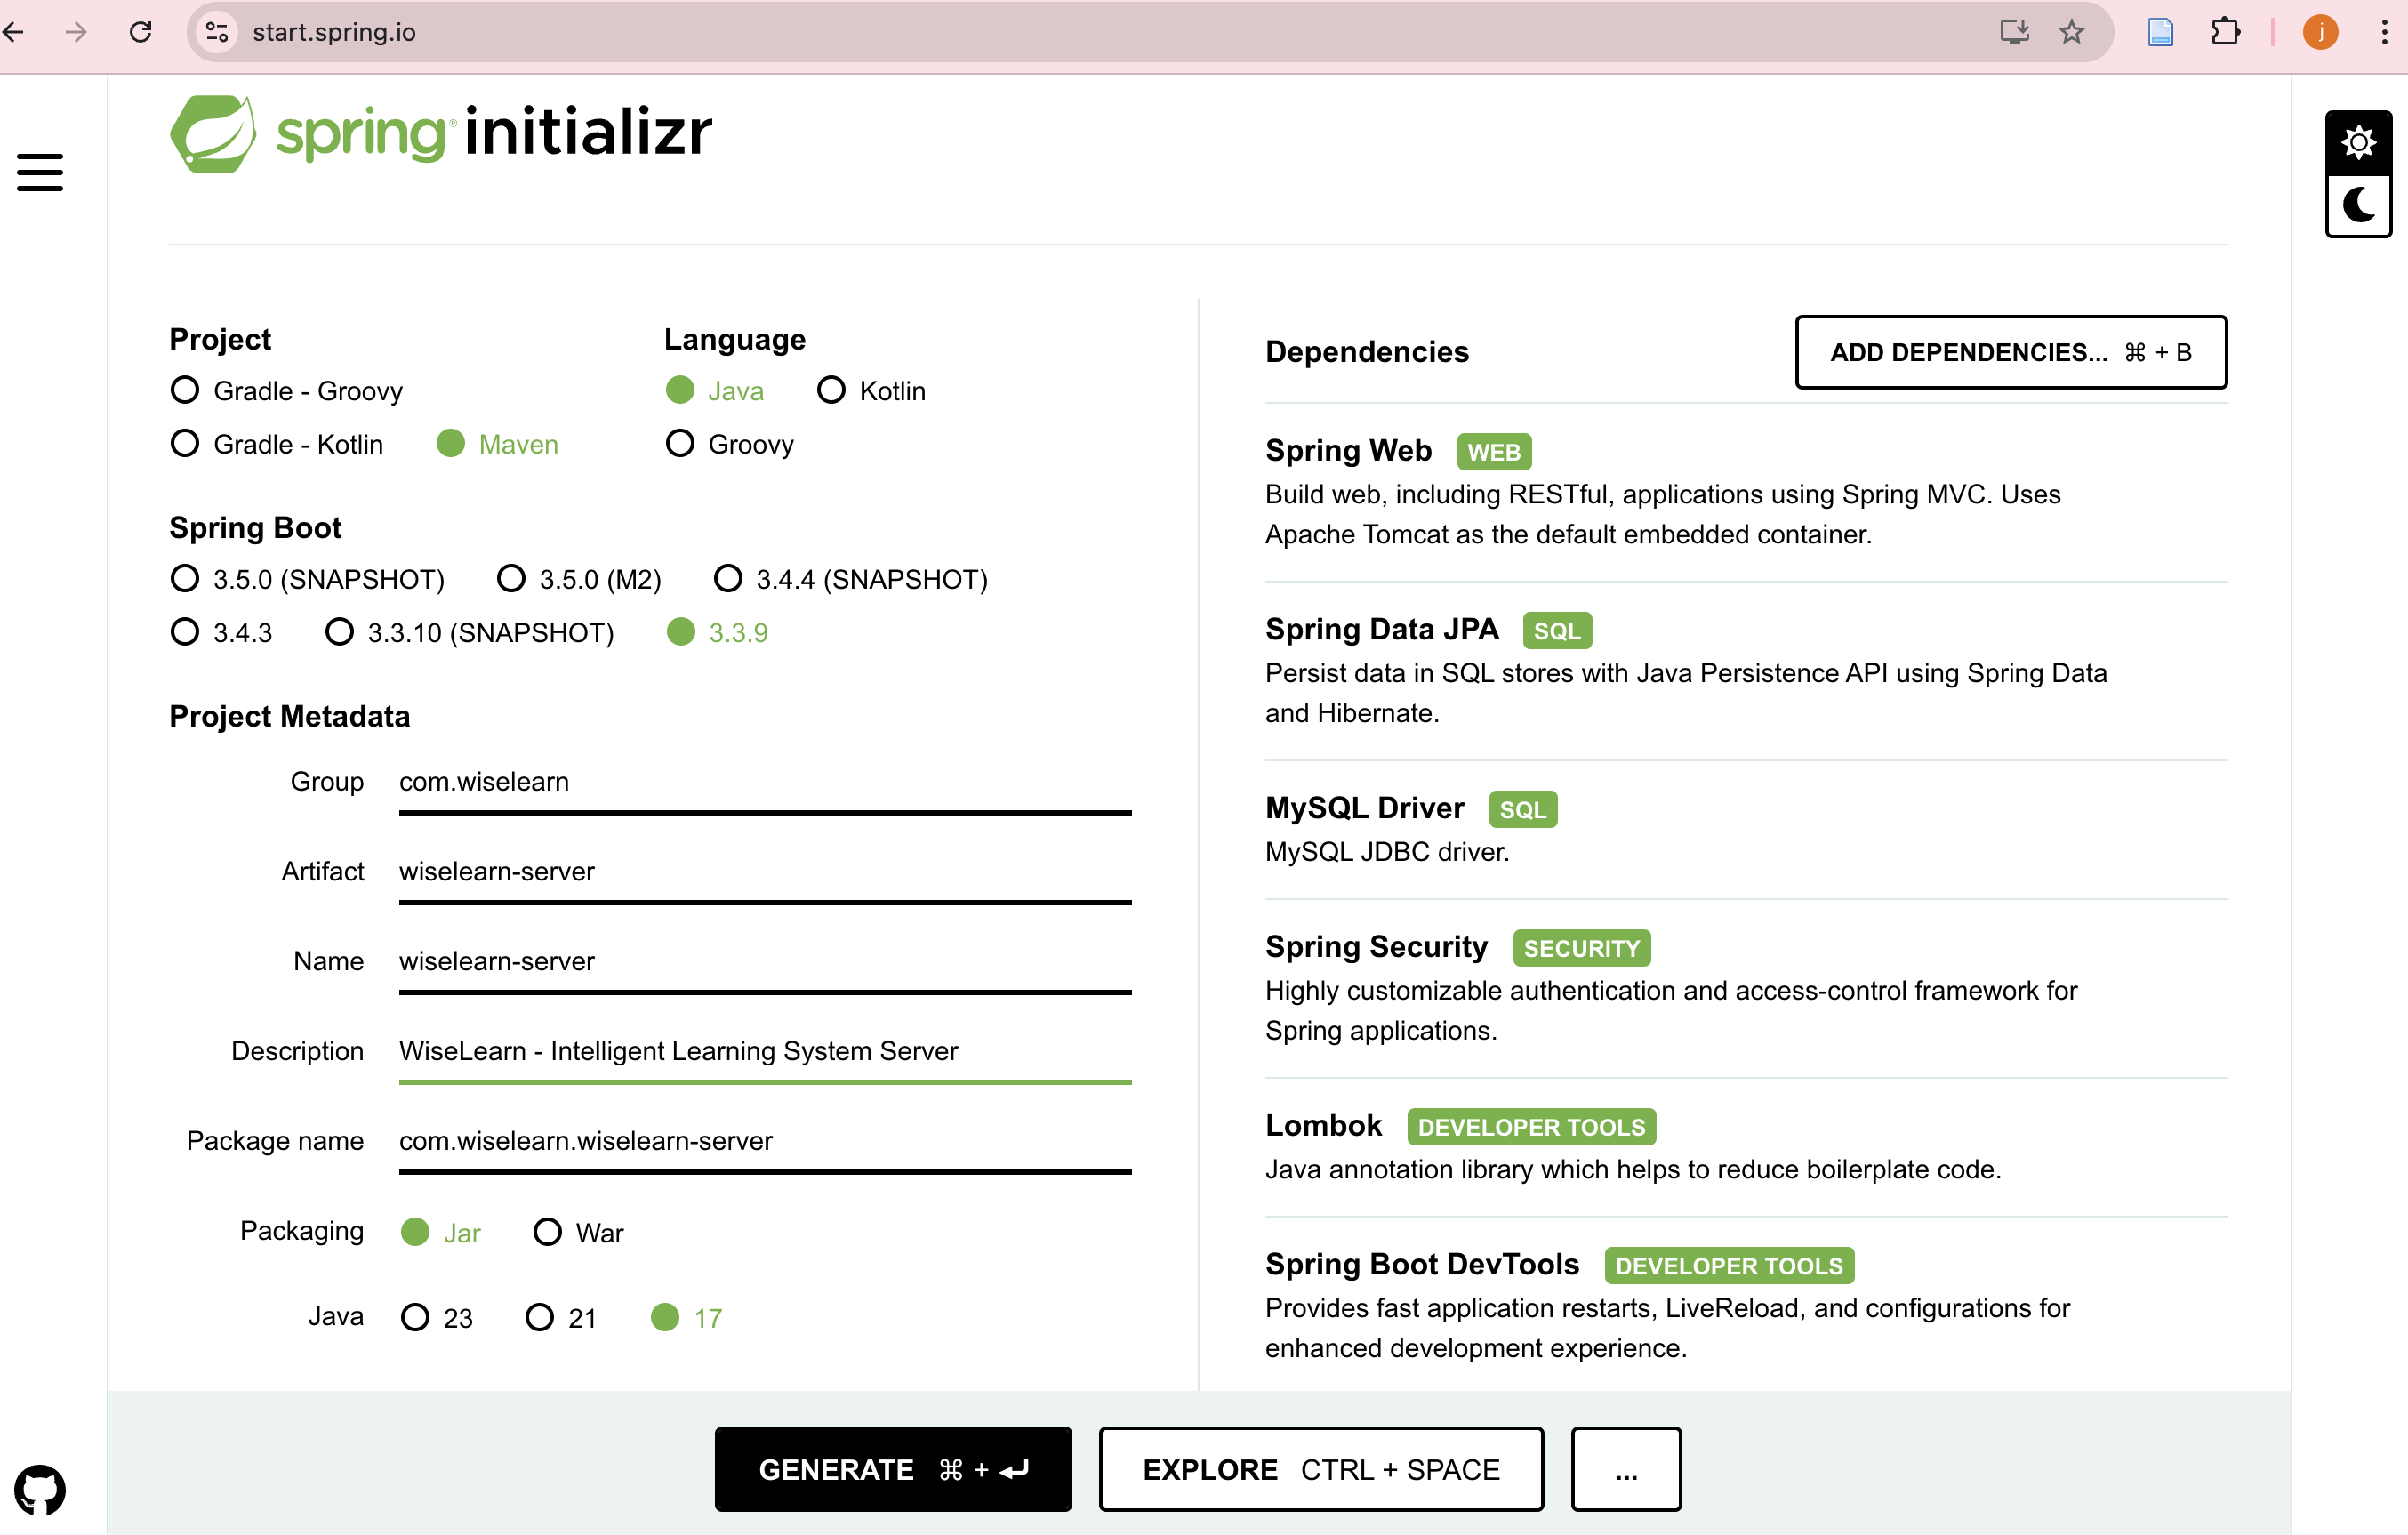This screenshot has height=1535, width=2408.
Task: Switch to light theme sun icon
Action: [x=2358, y=143]
